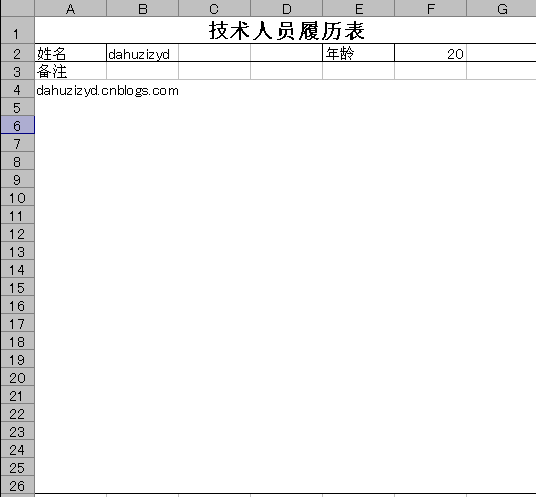Image resolution: width=536 pixels, height=497 pixels.
Task: Click the cell containing 20
Action: (430, 53)
